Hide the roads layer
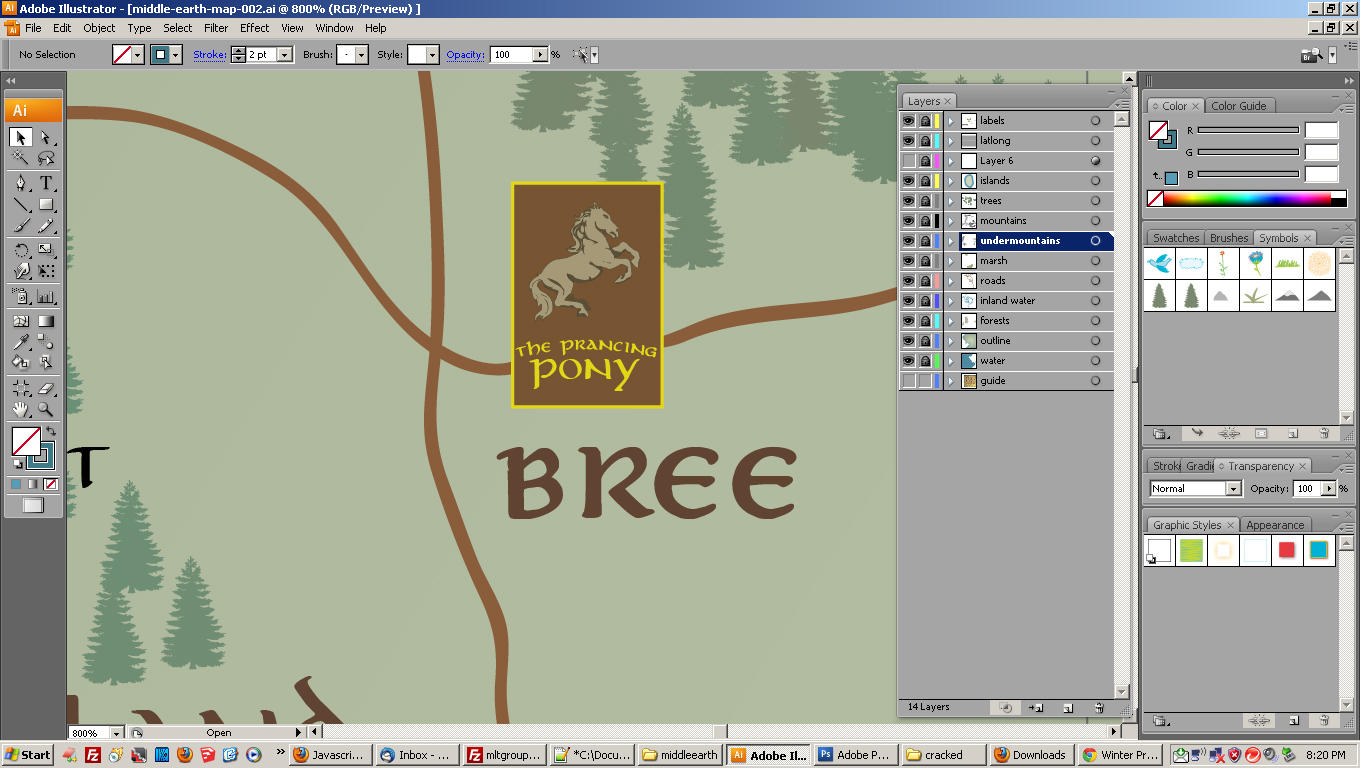This screenshot has width=1360, height=768. [908, 280]
